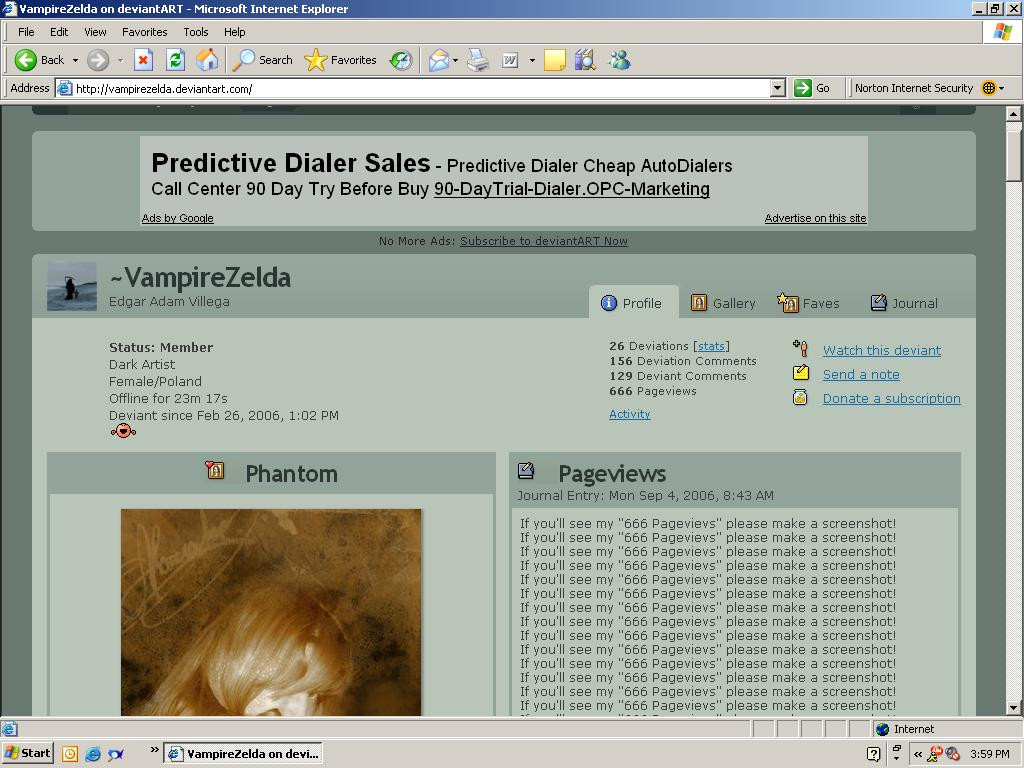This screenshot has height=768, width=1024.
Task: Open the Windows Start button
Action: tap(27, 753)
